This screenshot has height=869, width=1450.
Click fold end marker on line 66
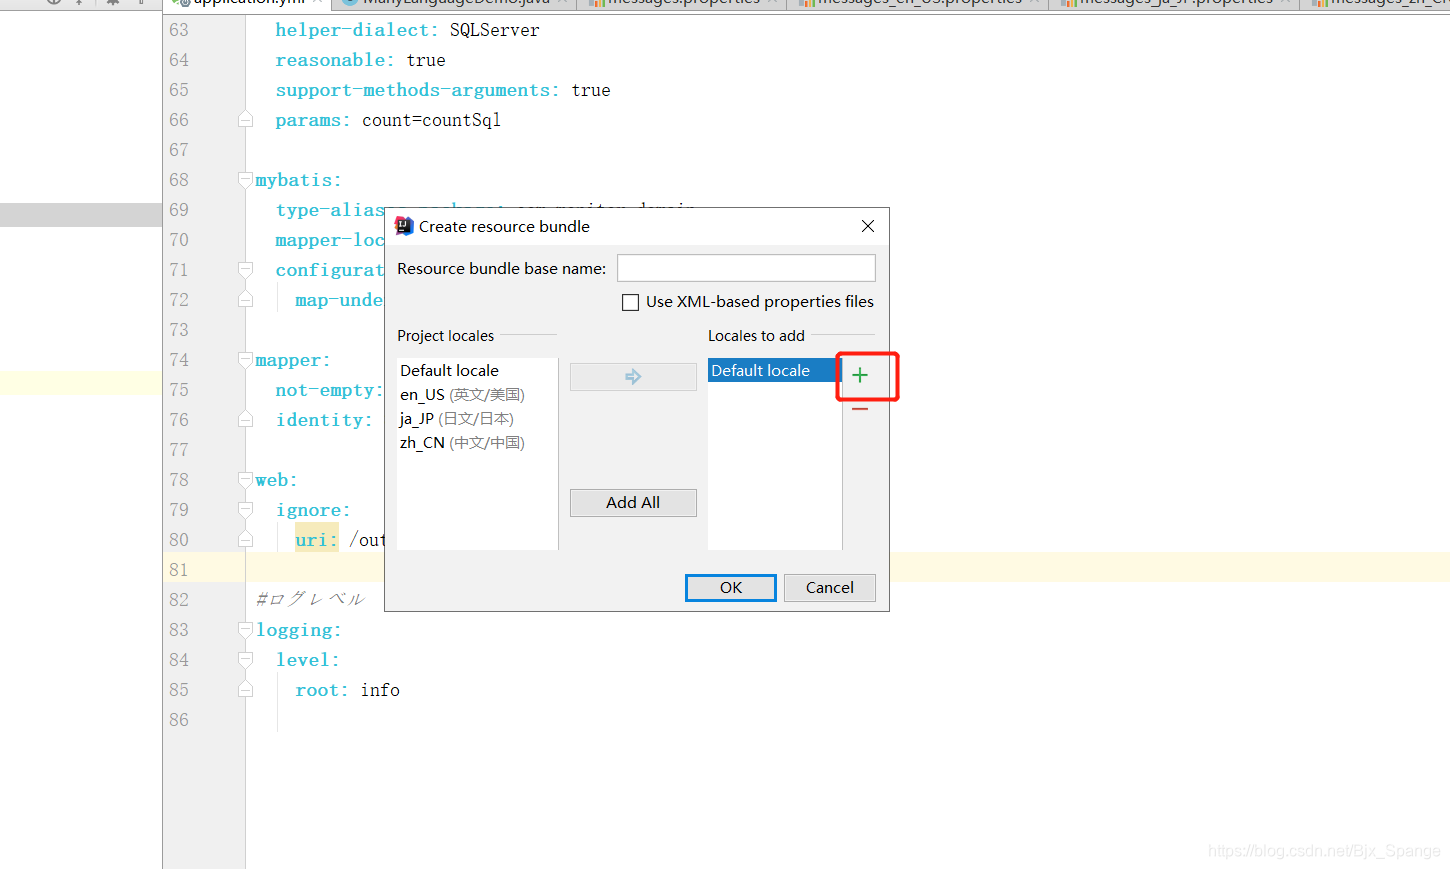click(x=245, y=120)
